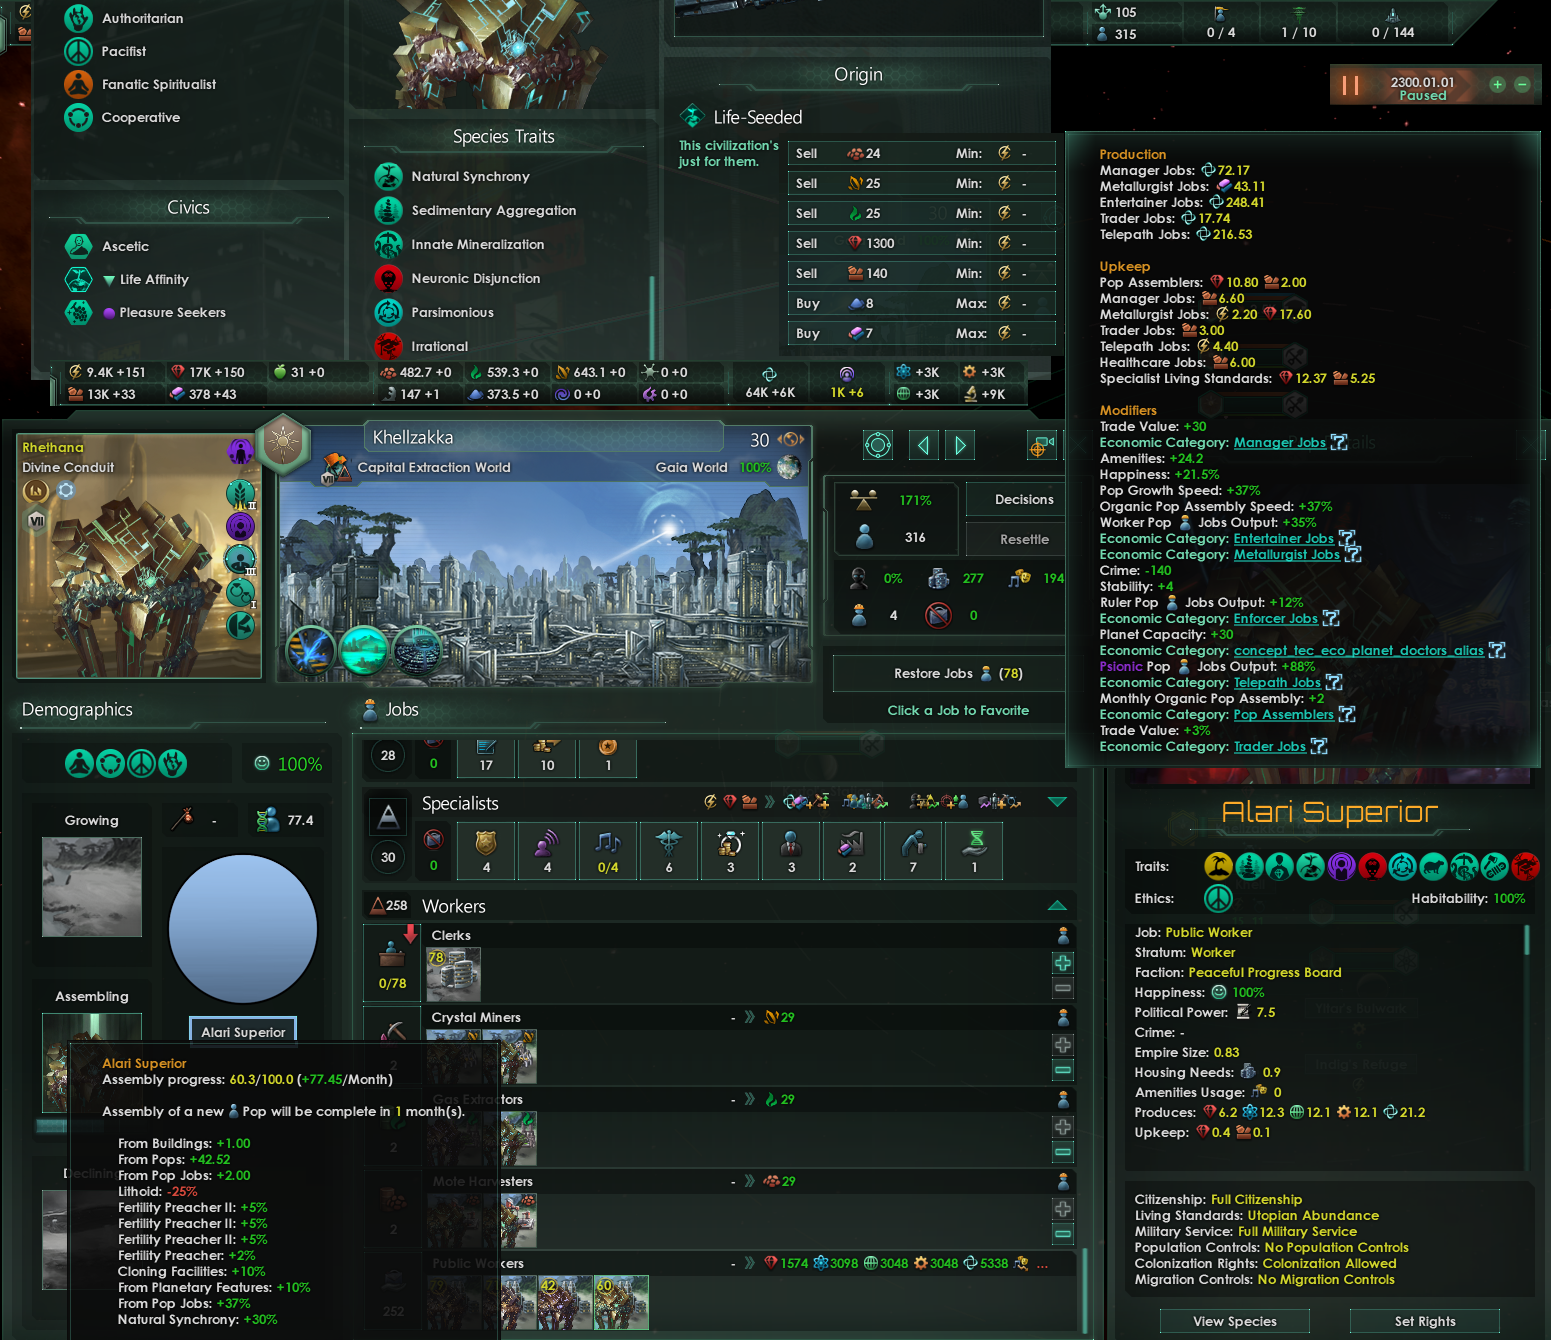Favorite the Clerks job via pop icon

[x=1063, y=935]
